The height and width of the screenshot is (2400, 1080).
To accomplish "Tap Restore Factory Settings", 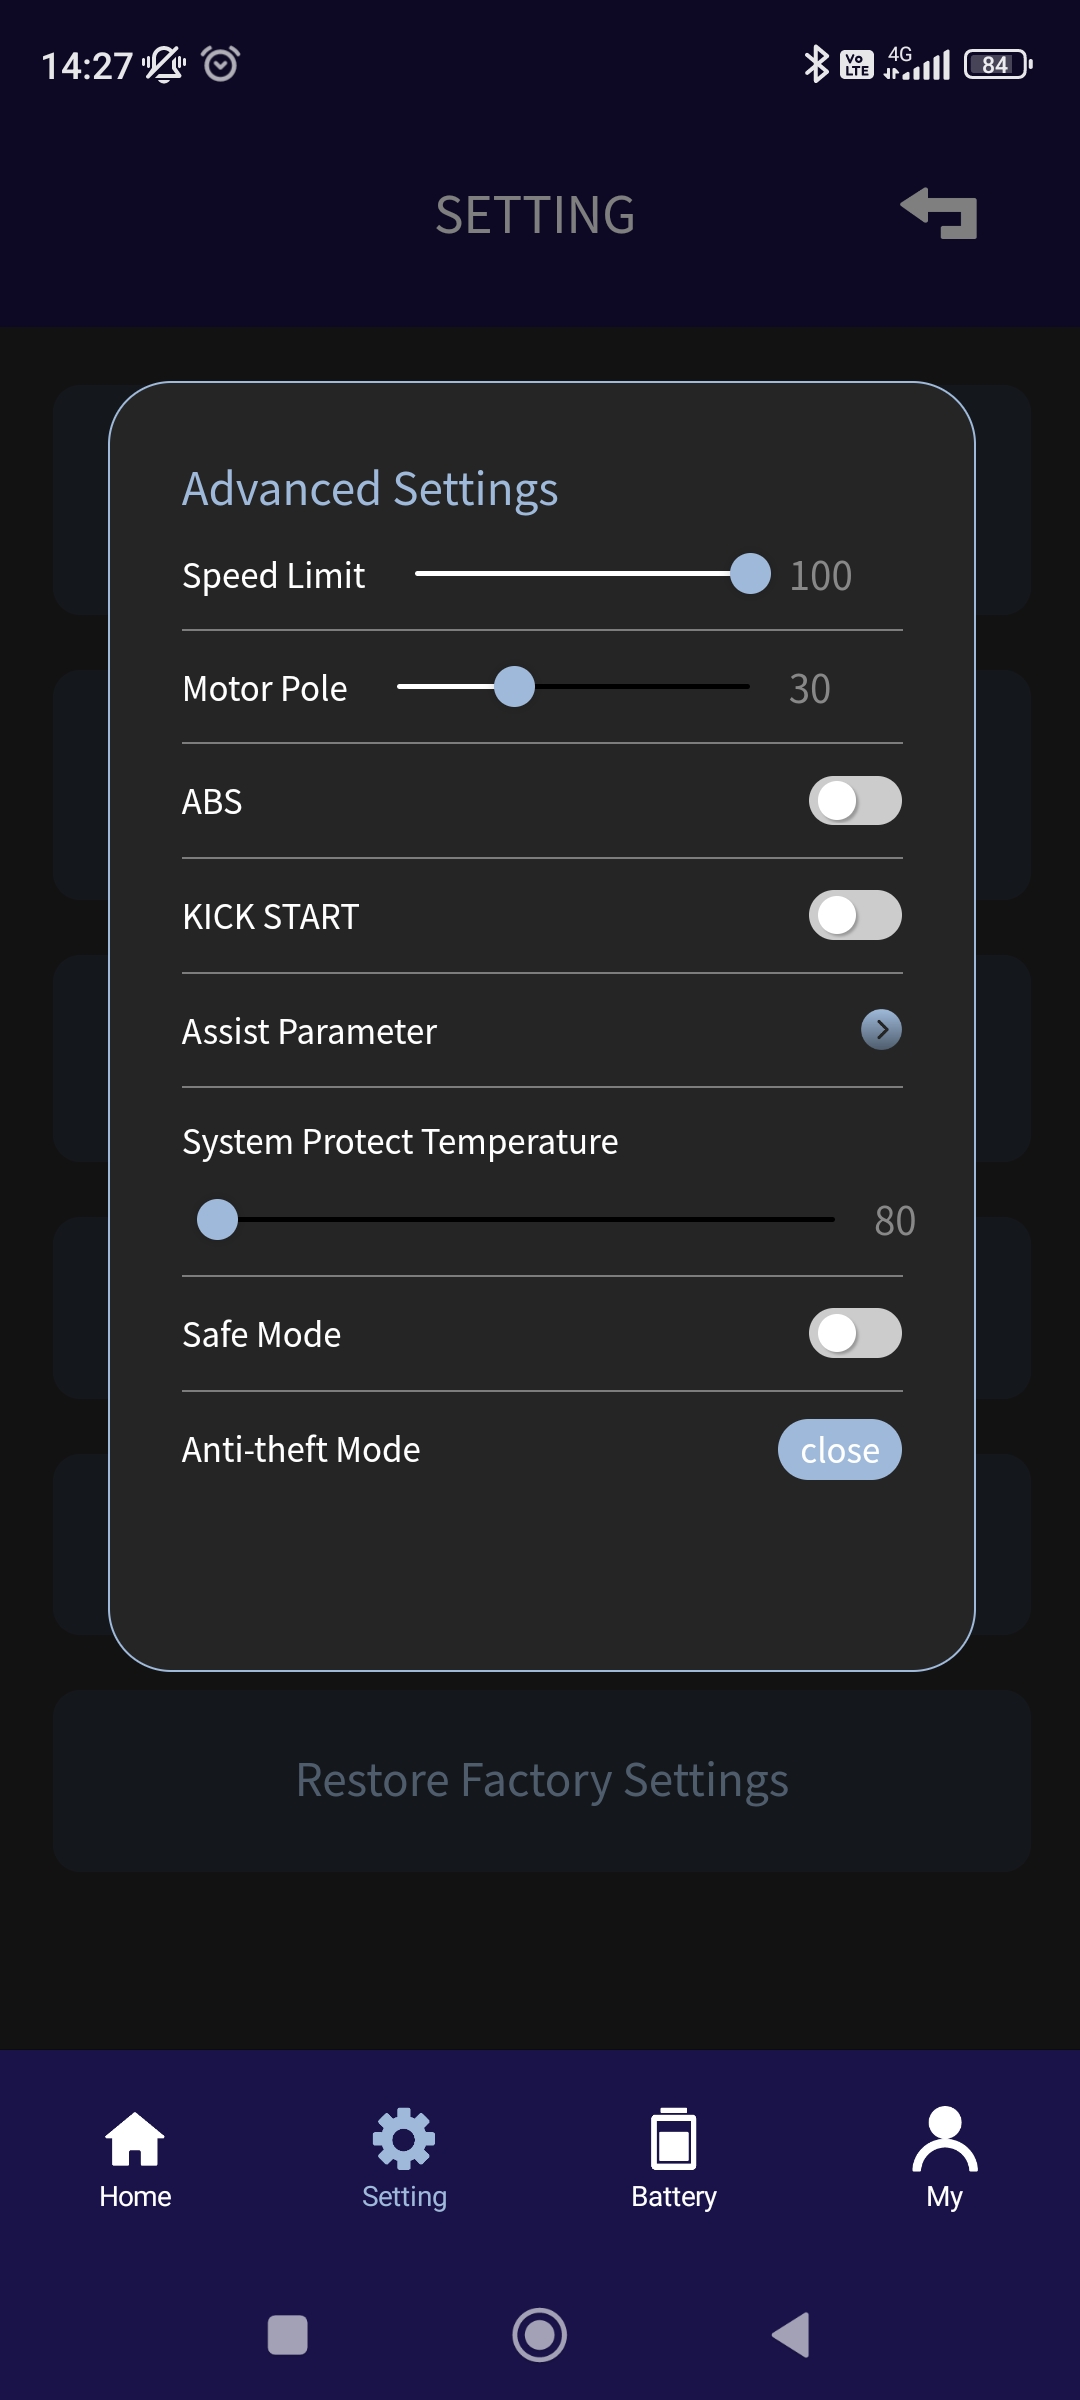I will tap(542, 1780).
